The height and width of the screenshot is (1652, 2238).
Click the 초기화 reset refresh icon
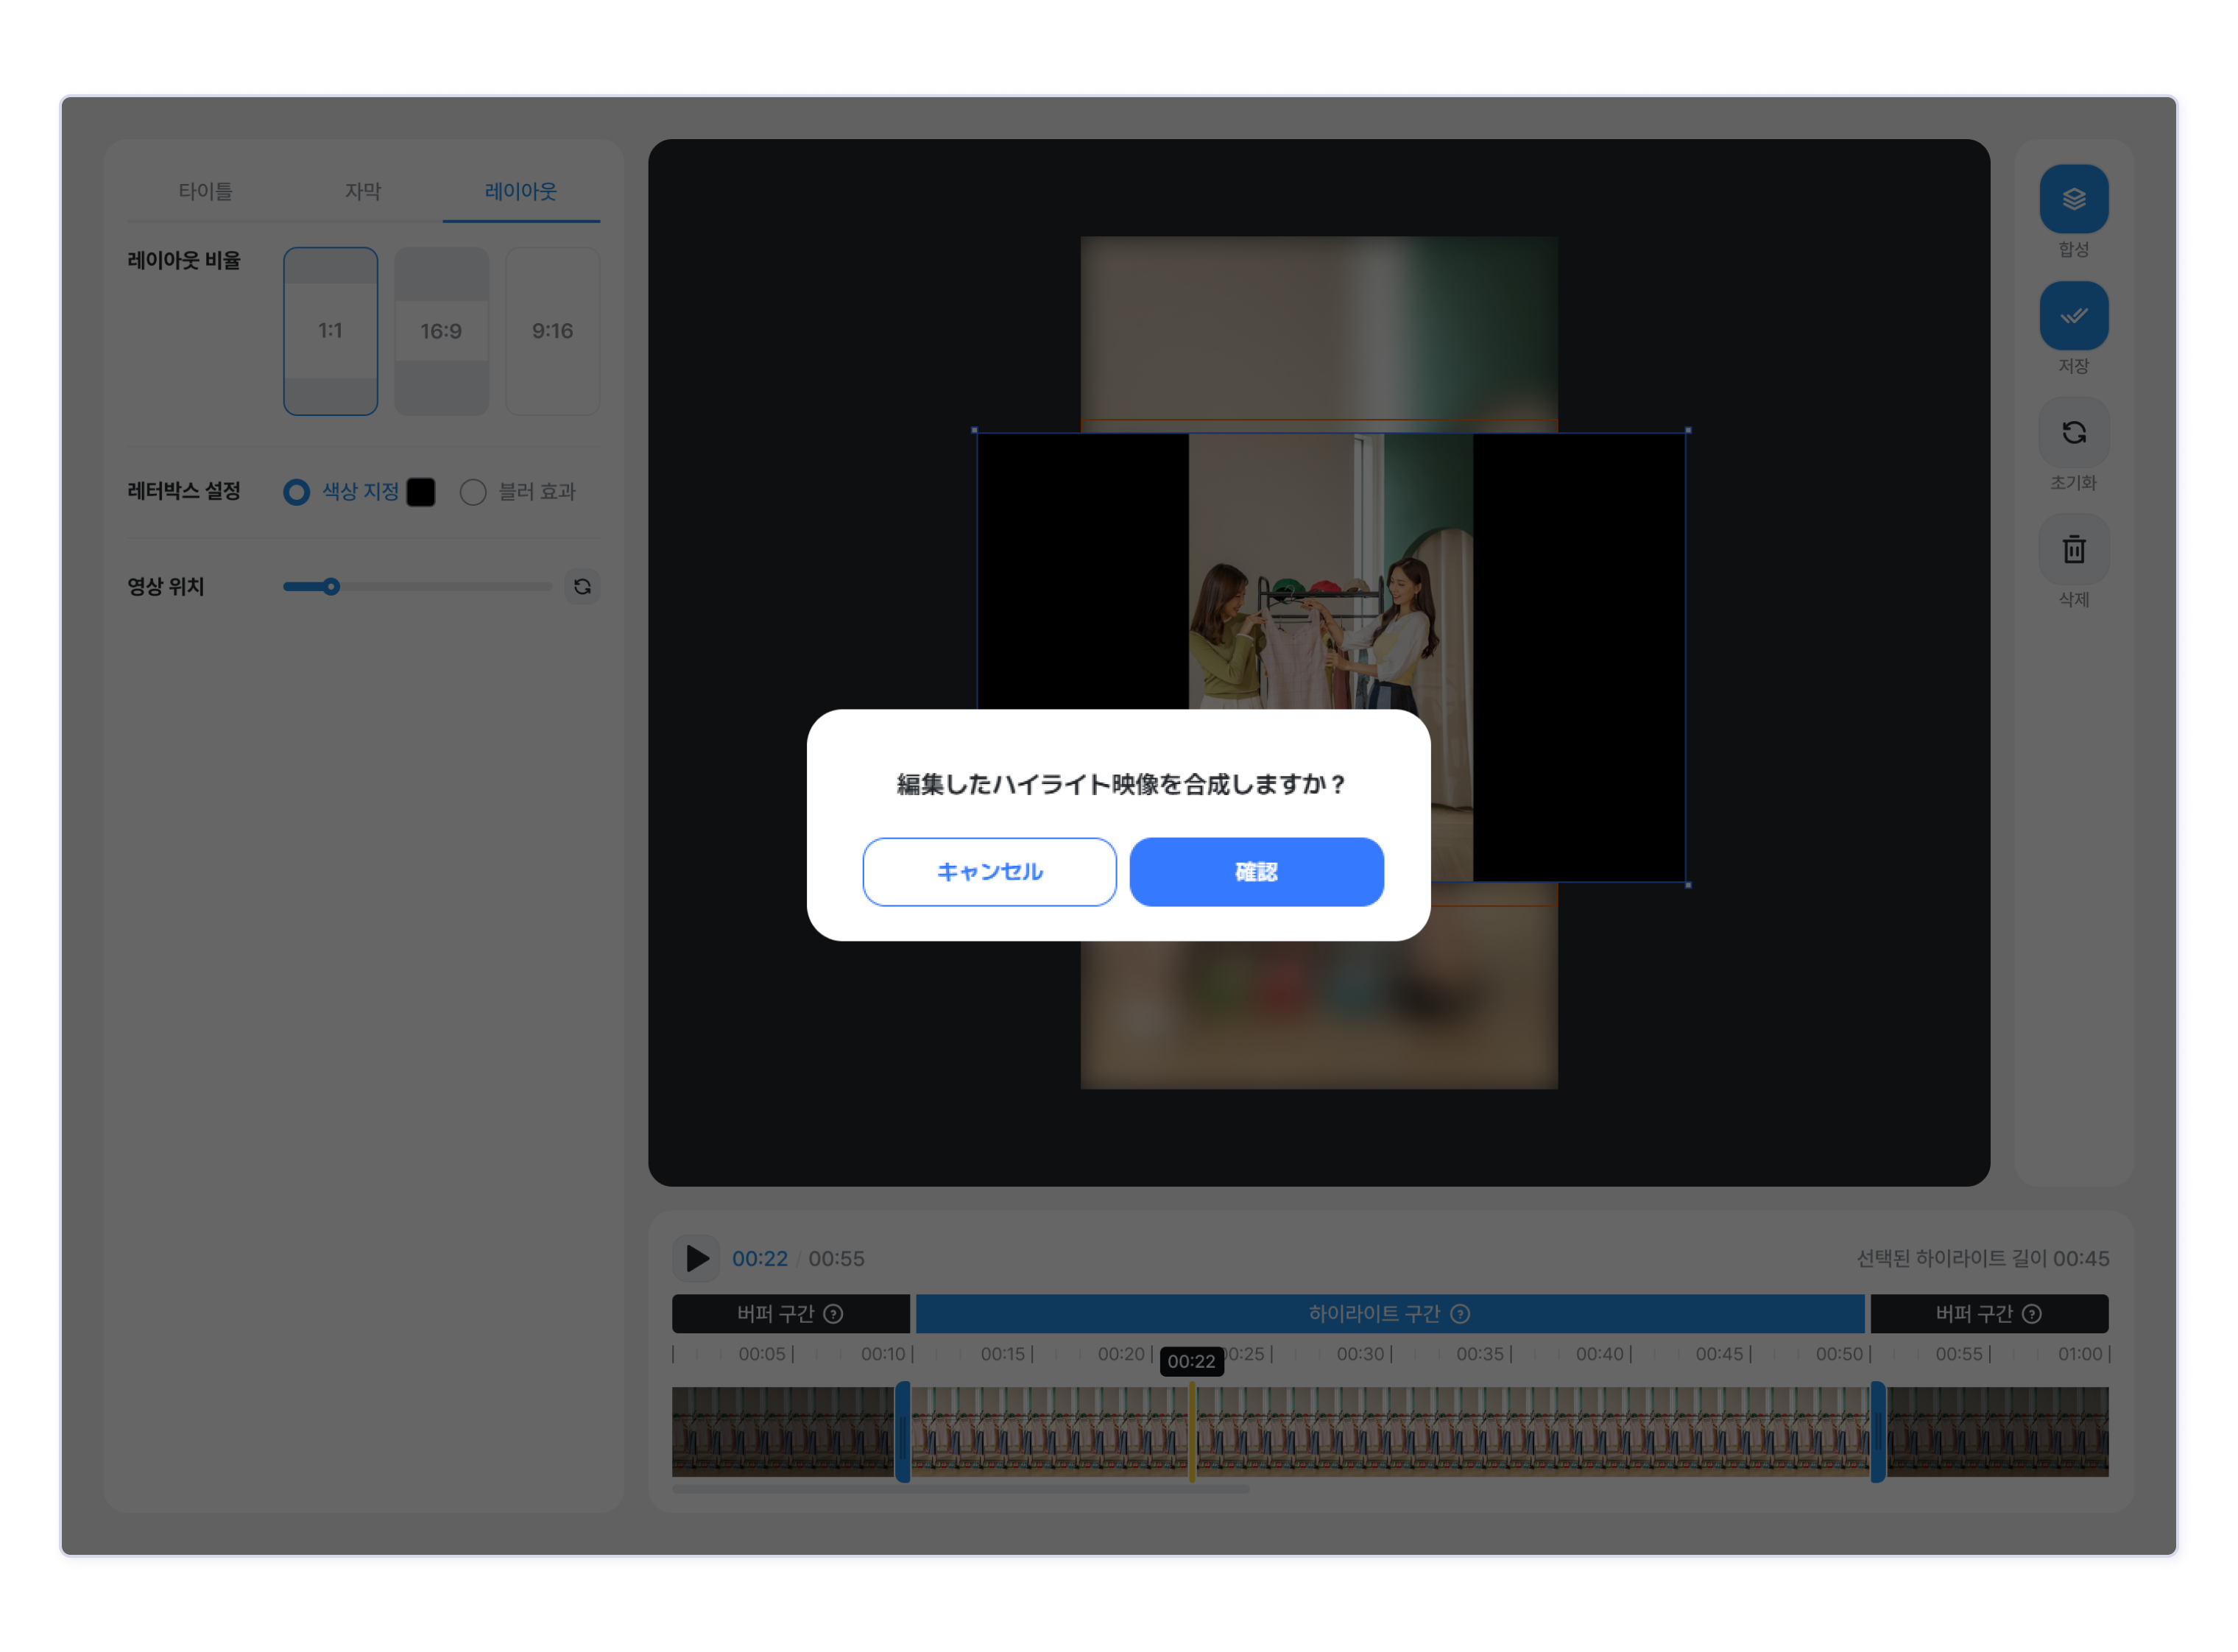coord(2073,432)
